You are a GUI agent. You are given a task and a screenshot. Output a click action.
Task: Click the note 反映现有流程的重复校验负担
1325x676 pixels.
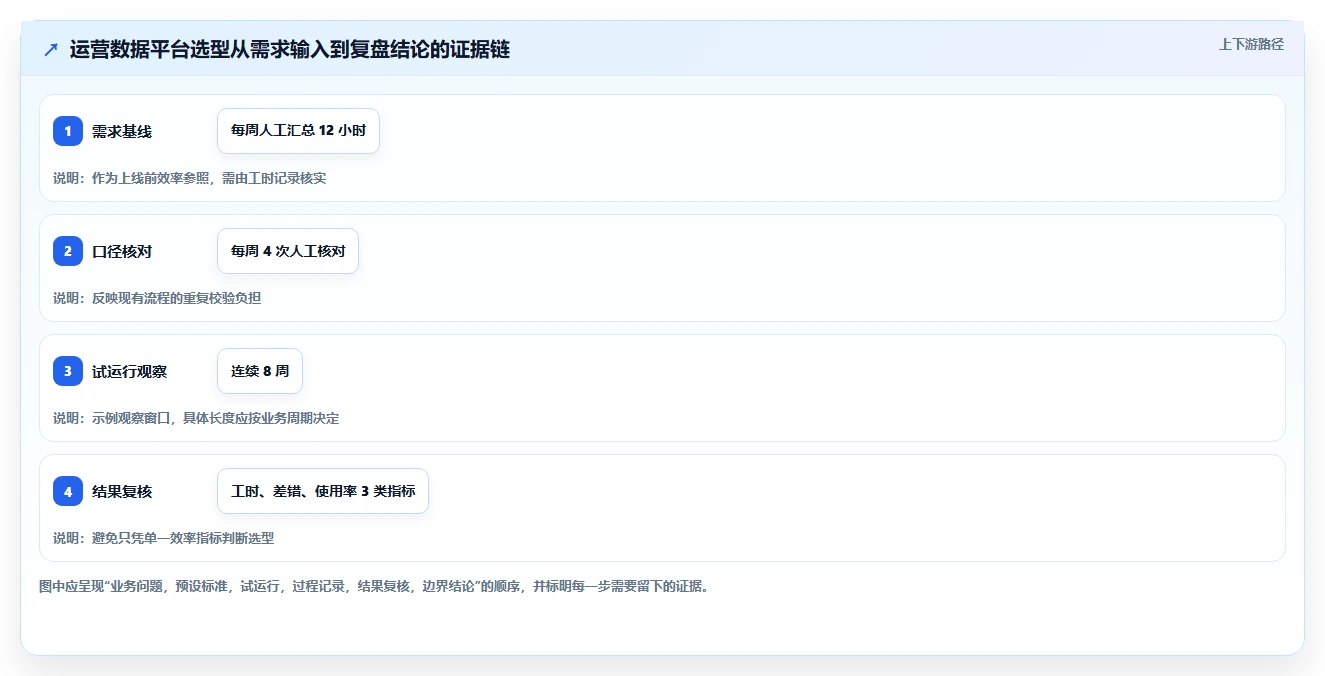[x=157, y=298]
